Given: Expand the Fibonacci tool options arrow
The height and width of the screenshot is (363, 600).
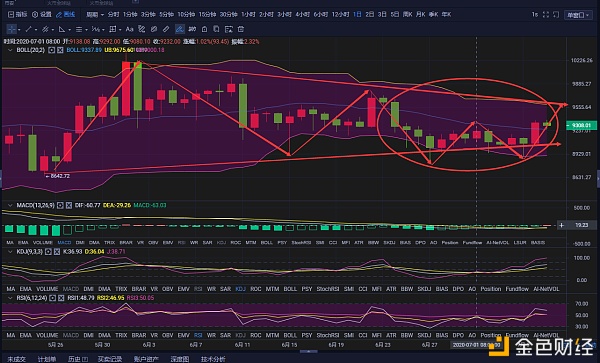Looking at the screenshot, I should coord(103,29).
